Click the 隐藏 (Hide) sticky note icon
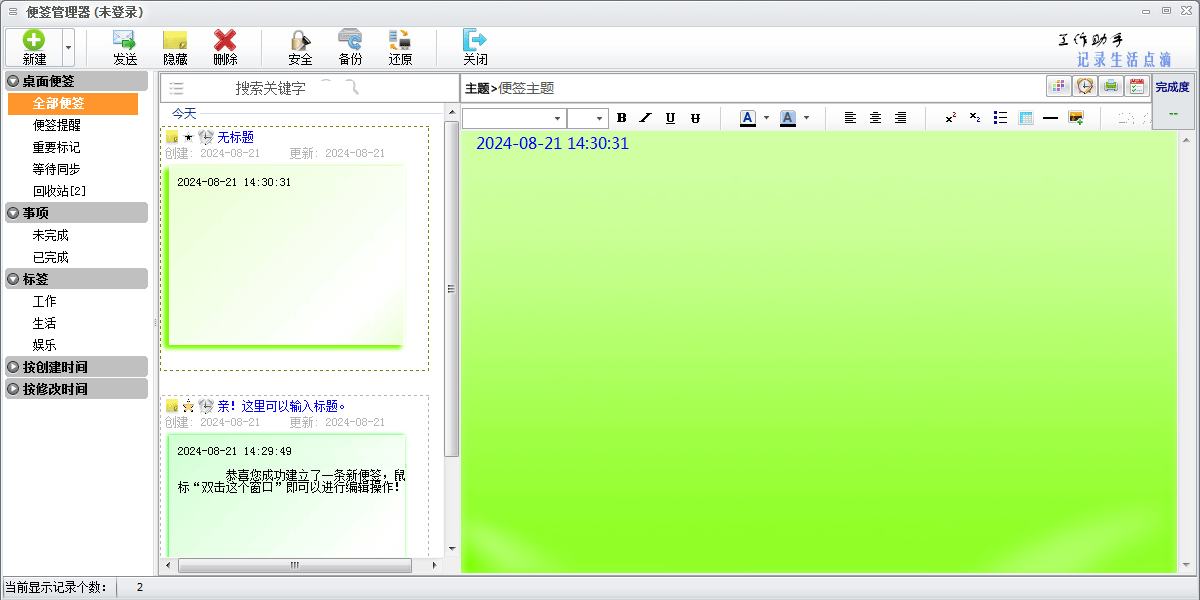Viewport: 1200px width, 600px height. [x=175, y=47]
